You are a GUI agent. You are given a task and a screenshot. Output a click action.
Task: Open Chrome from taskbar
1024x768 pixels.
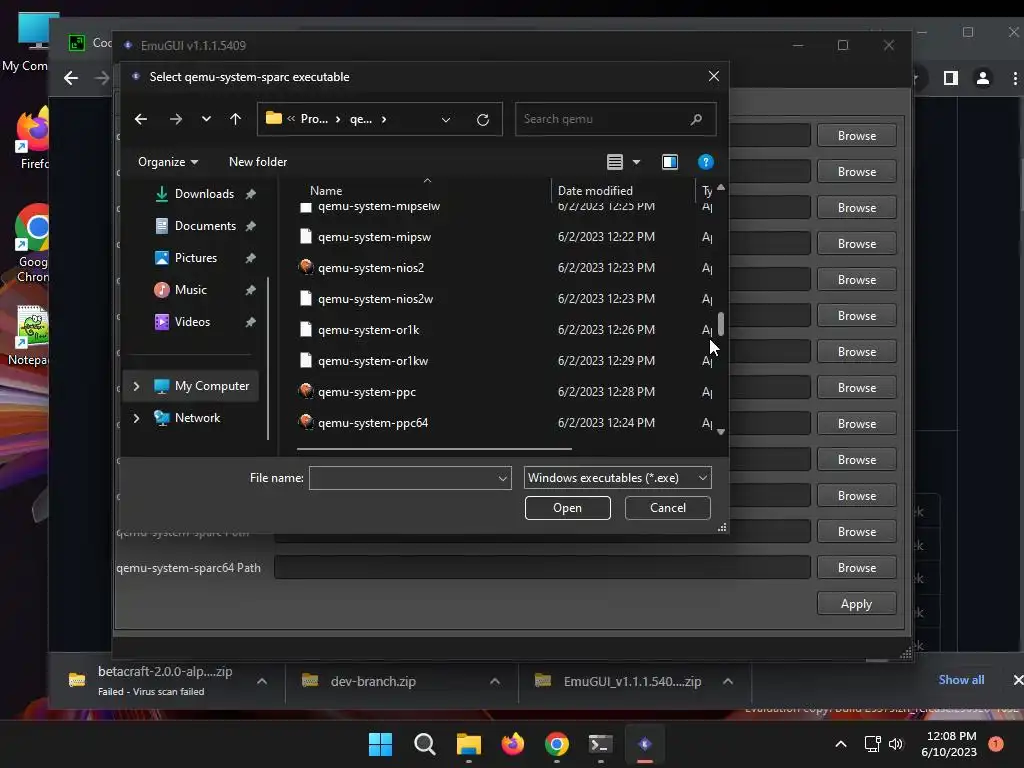tap(556, 744)
